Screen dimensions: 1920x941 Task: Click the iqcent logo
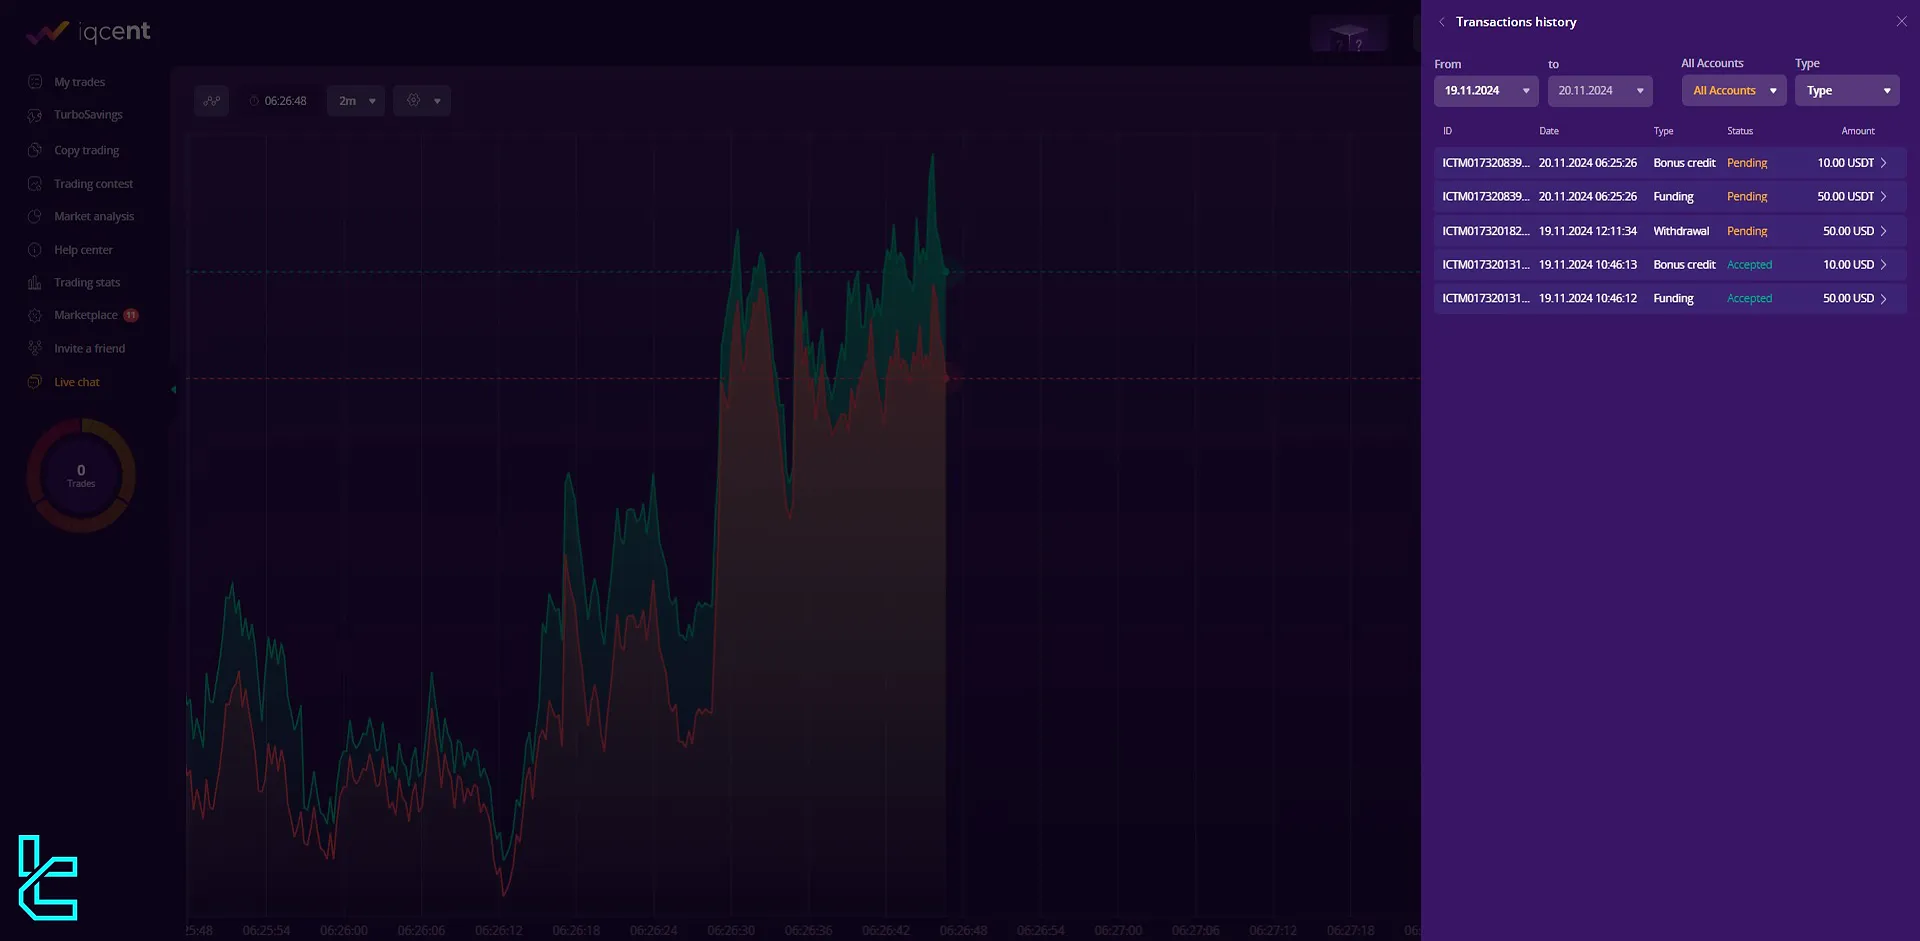pyautogui.click(x=88, y=32)
